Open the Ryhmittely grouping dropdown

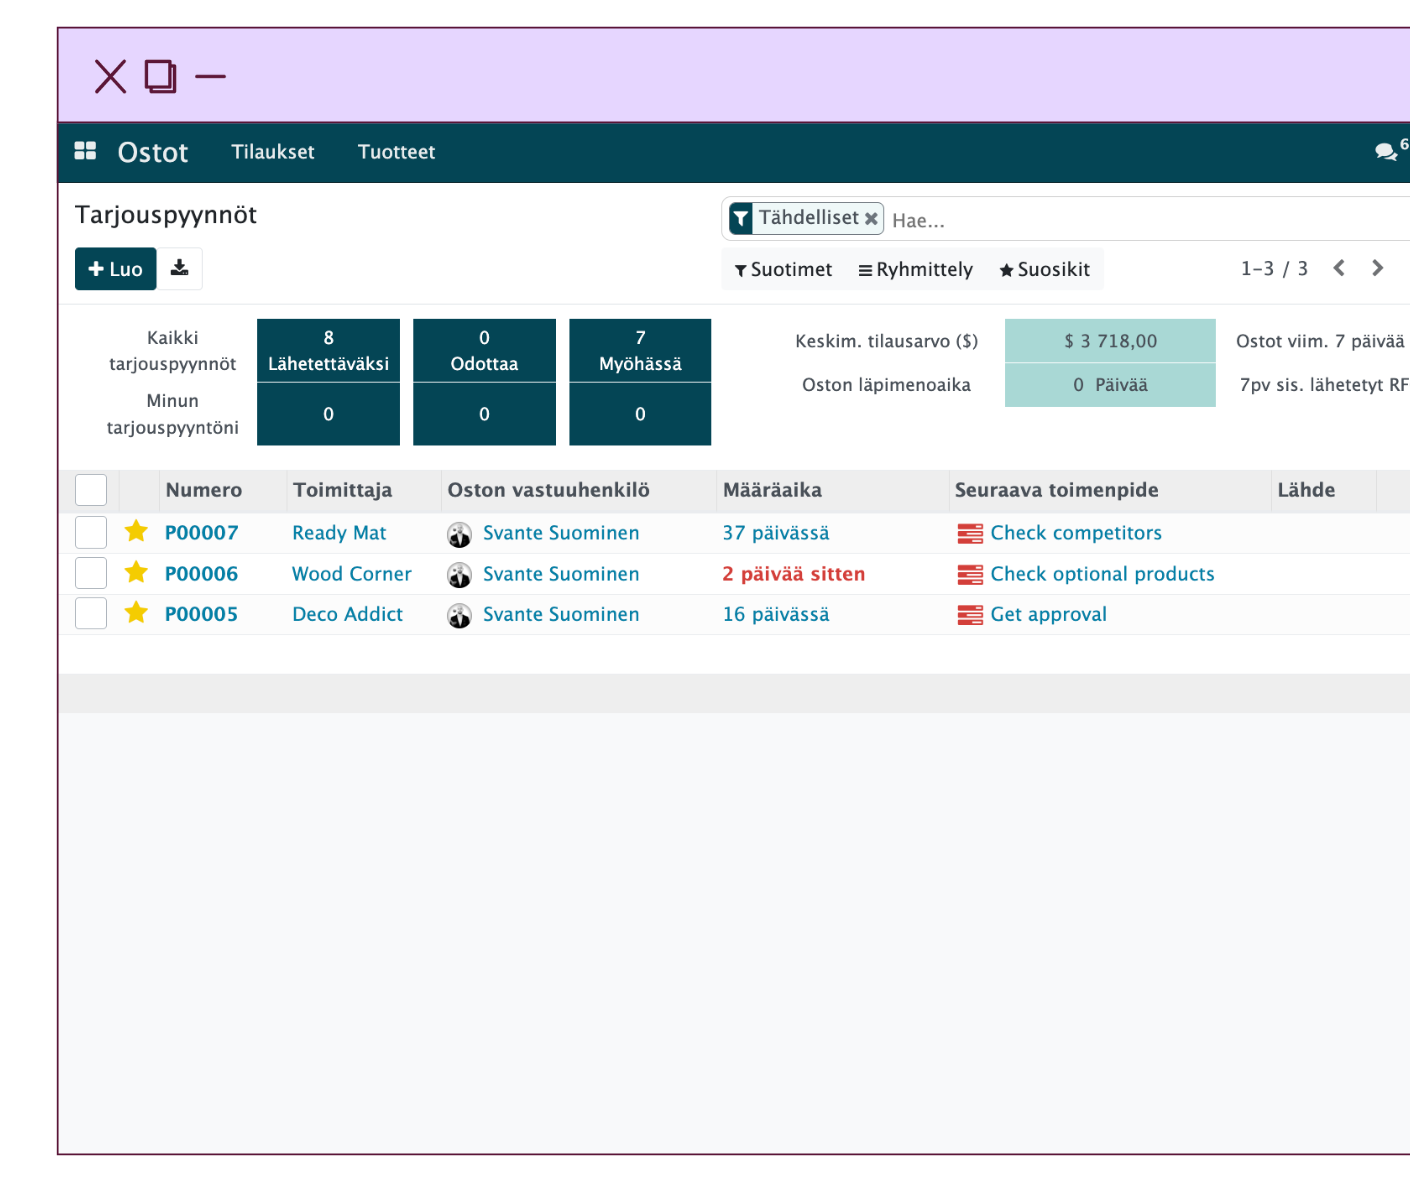[x=915, y=269]
